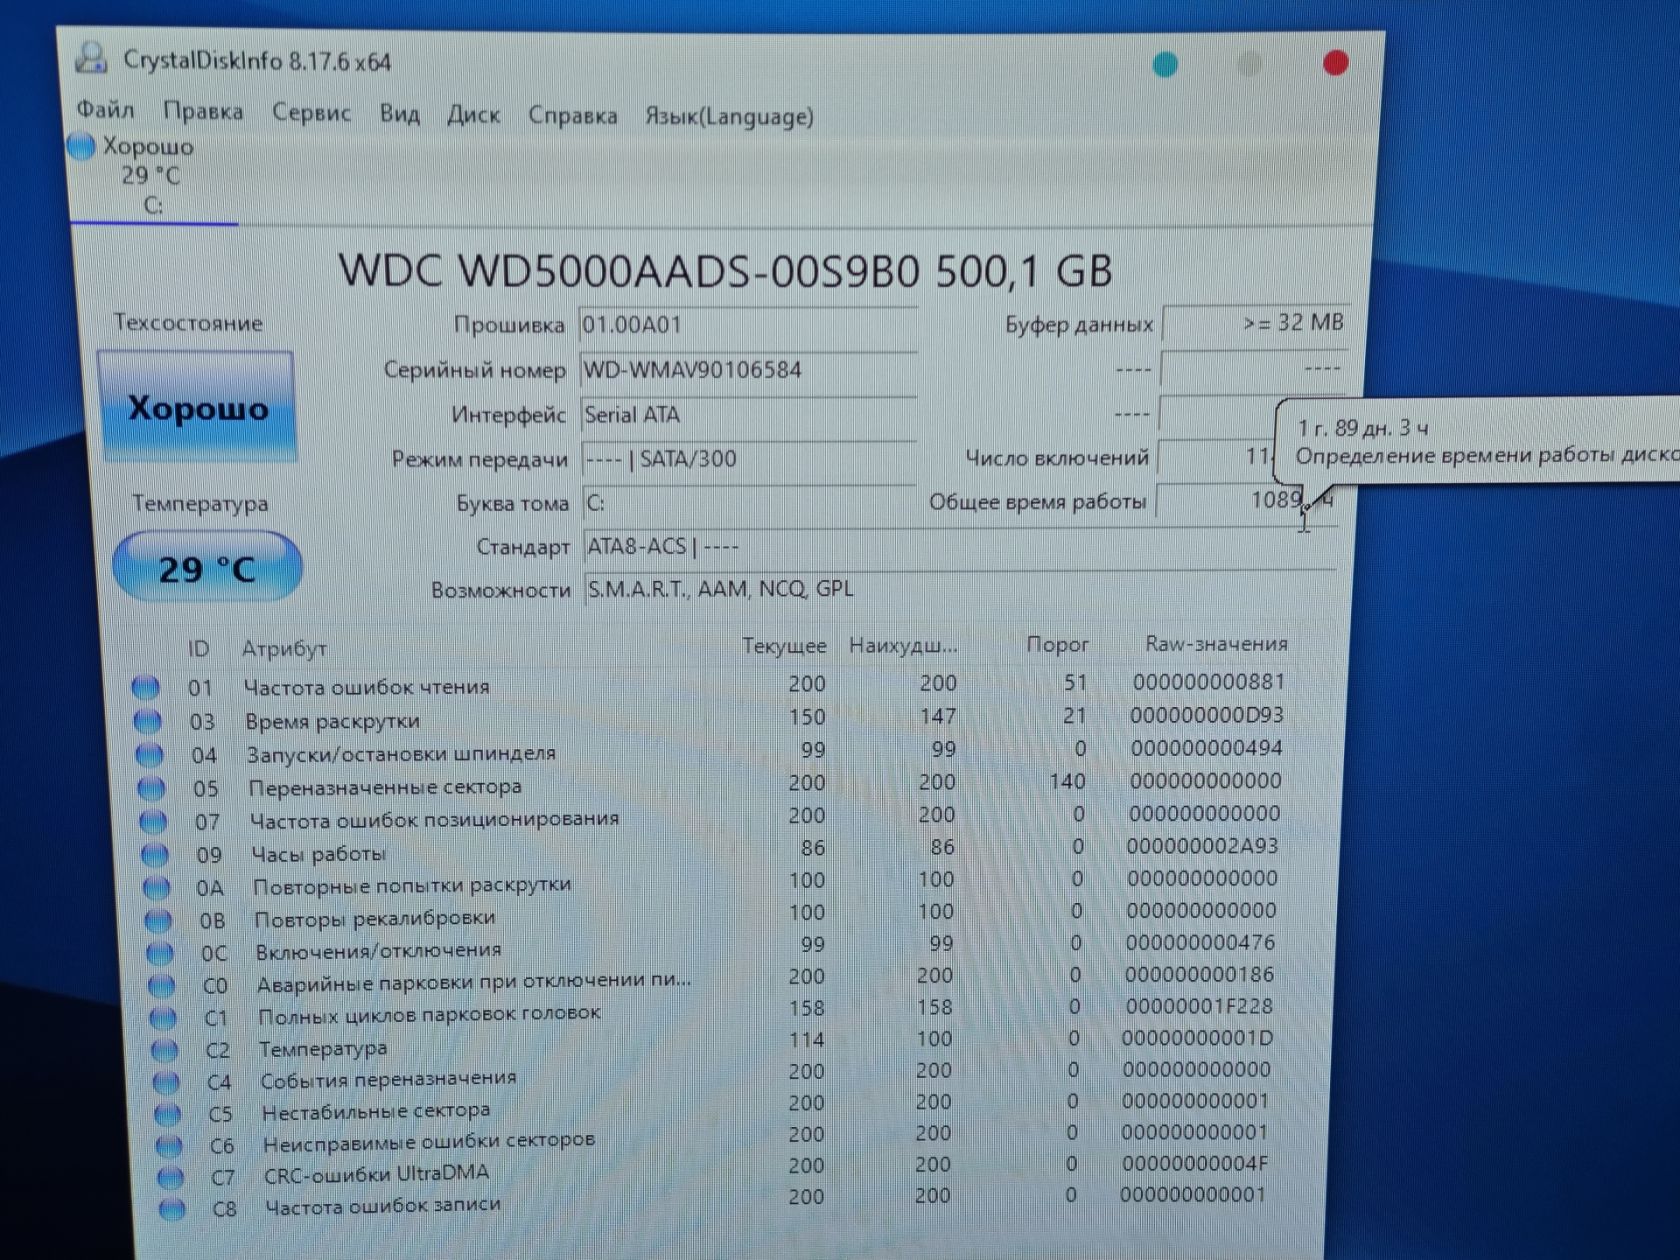This screenshot has width=1680, height=1260.
Task: Click the firmware field 01.00A01
Action: pyautogui.click(x=748, y=325)
